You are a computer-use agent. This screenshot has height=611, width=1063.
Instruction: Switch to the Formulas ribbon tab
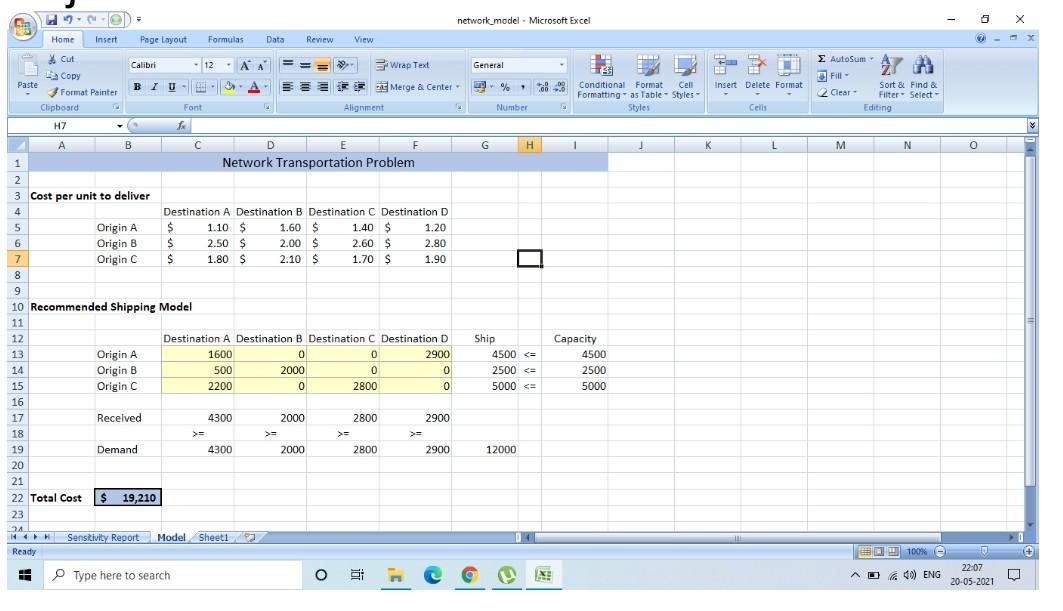click(225, 39)
